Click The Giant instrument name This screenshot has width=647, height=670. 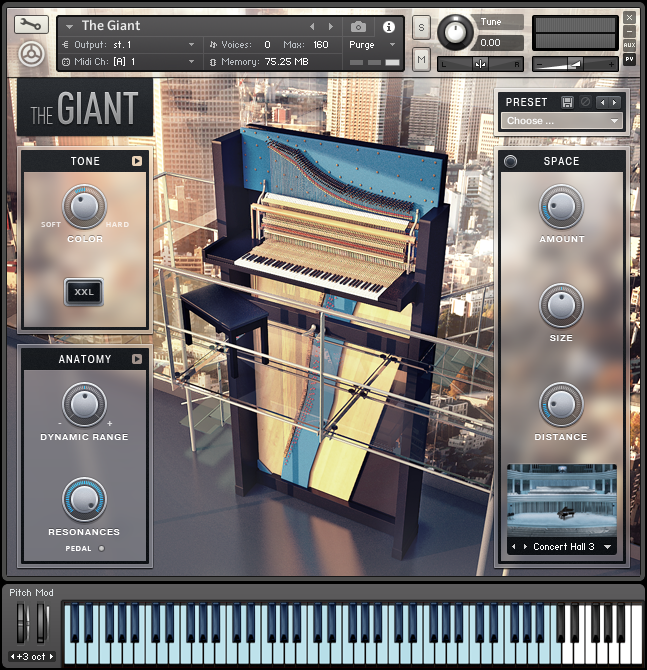coord(111,26)
